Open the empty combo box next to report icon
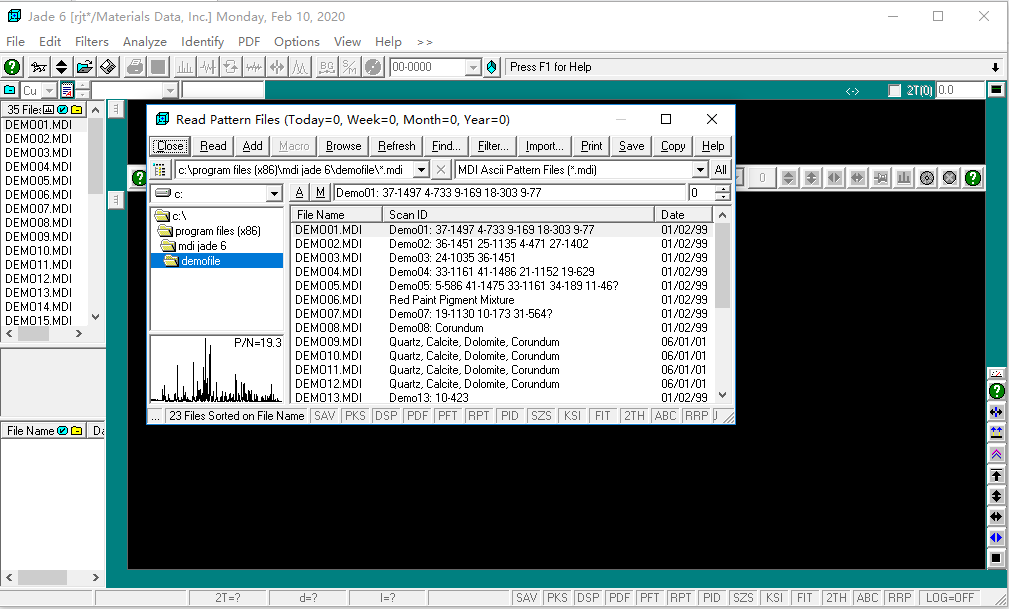Screen dimensions: 1009x609 pos(169,91)
